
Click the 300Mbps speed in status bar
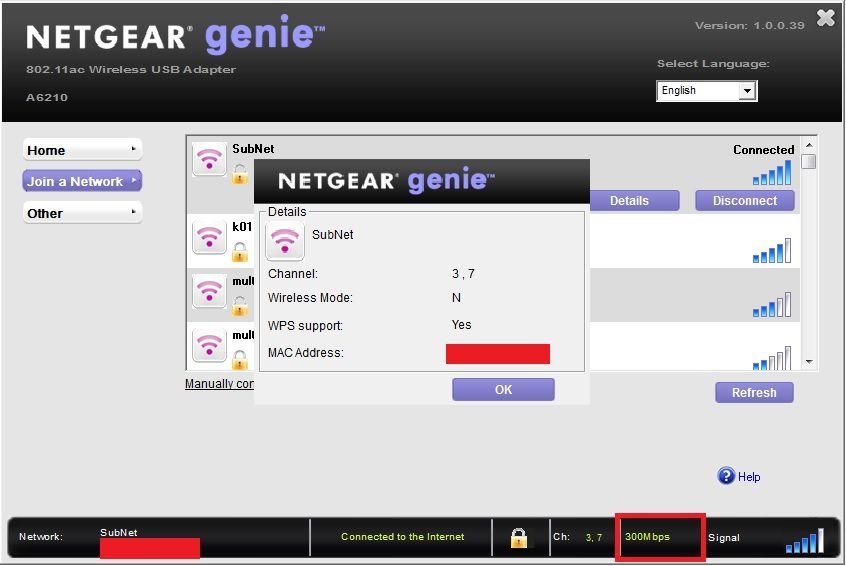pos(647,537)
